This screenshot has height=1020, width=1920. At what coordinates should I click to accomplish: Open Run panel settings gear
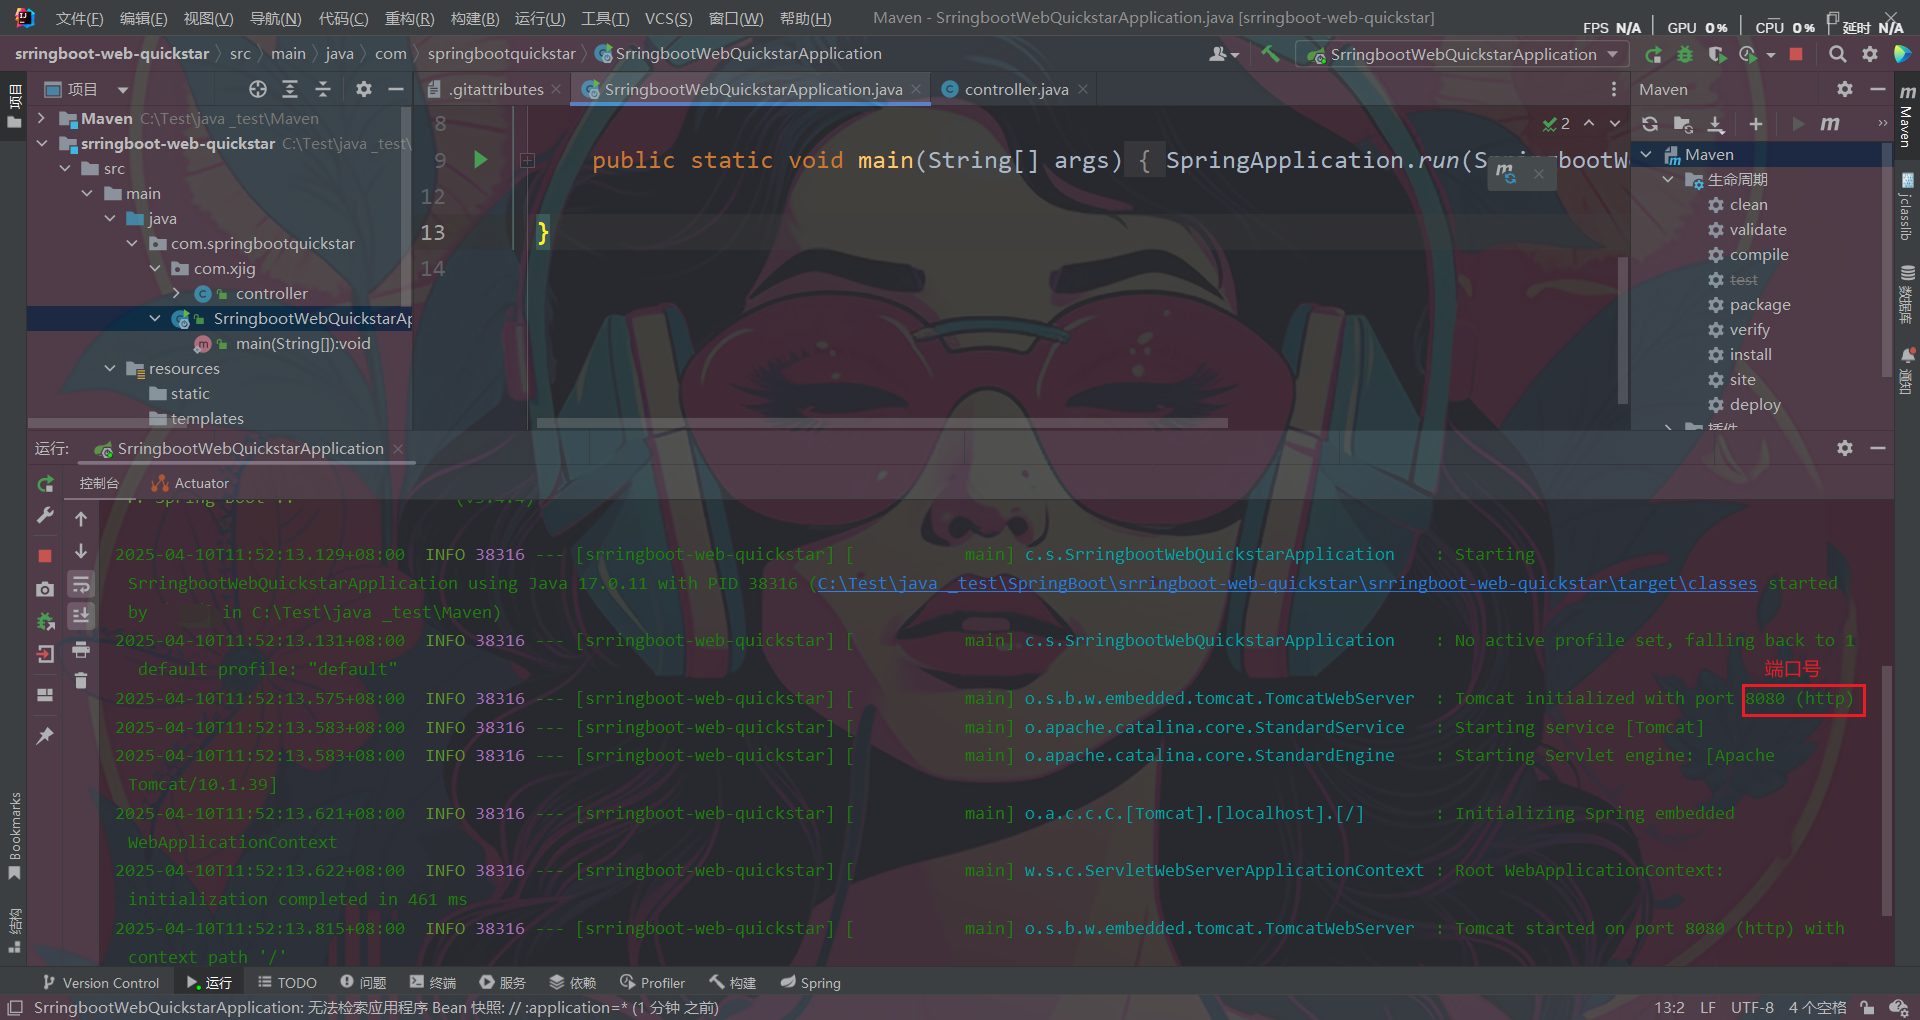click(x=1845, y=448)
